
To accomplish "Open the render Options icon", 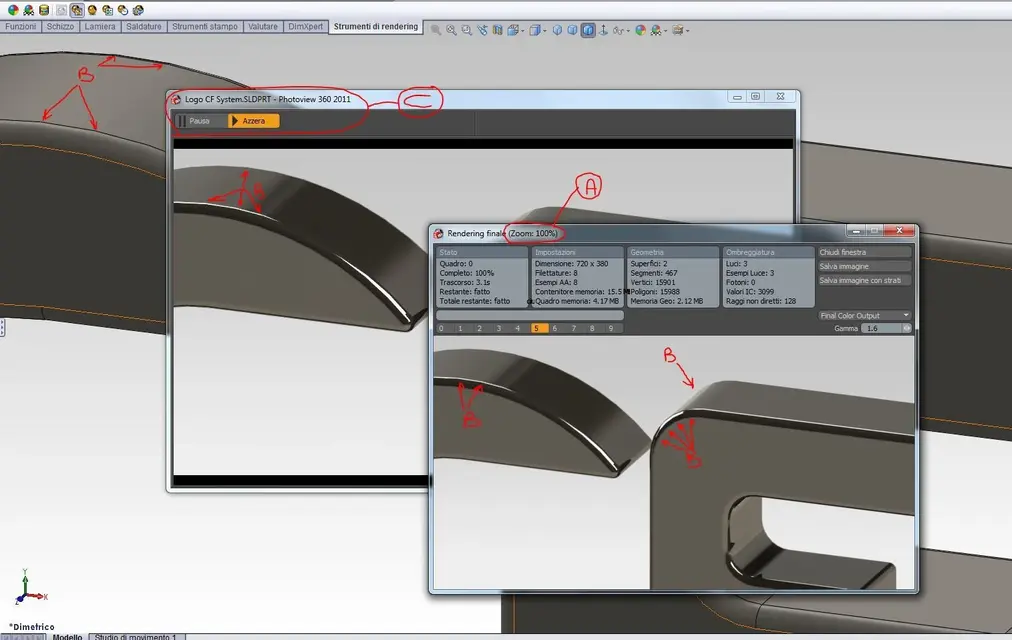I will pos(108,10).
